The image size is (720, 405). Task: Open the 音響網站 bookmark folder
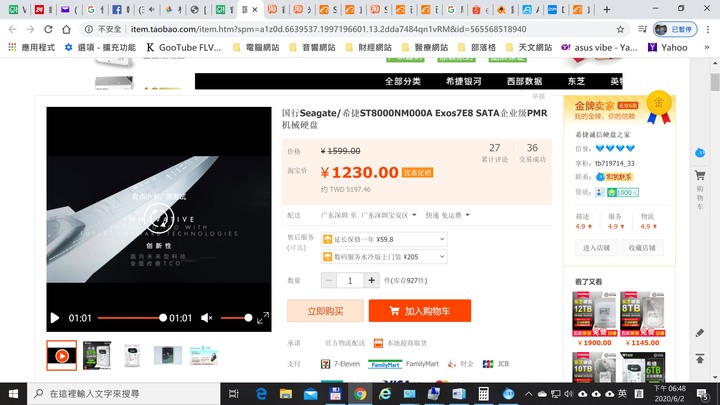pyautogui.click(x=313, y=47)
